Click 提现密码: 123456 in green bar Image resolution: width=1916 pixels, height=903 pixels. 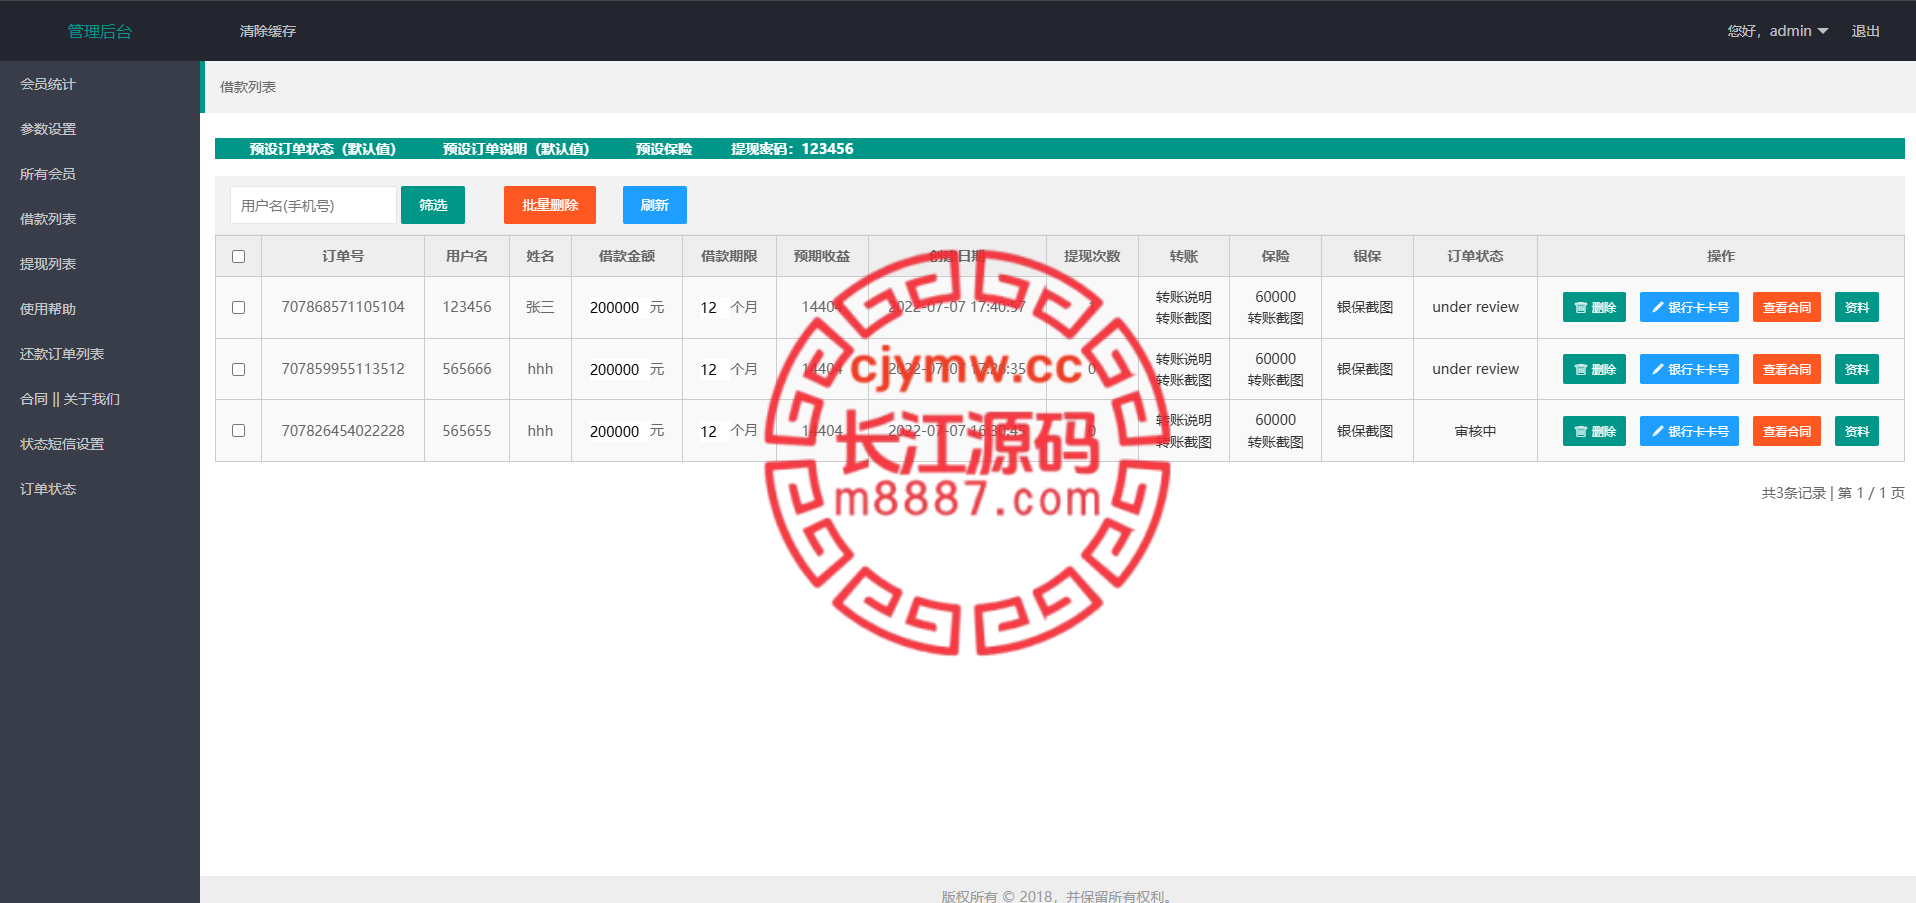coord(792,149)
